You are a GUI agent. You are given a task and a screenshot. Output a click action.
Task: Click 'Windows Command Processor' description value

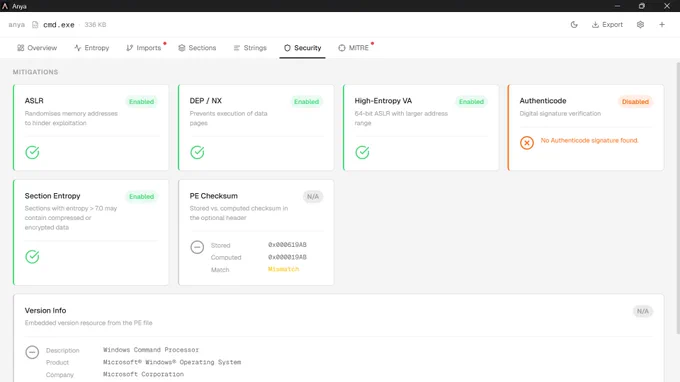click(151, 349)
